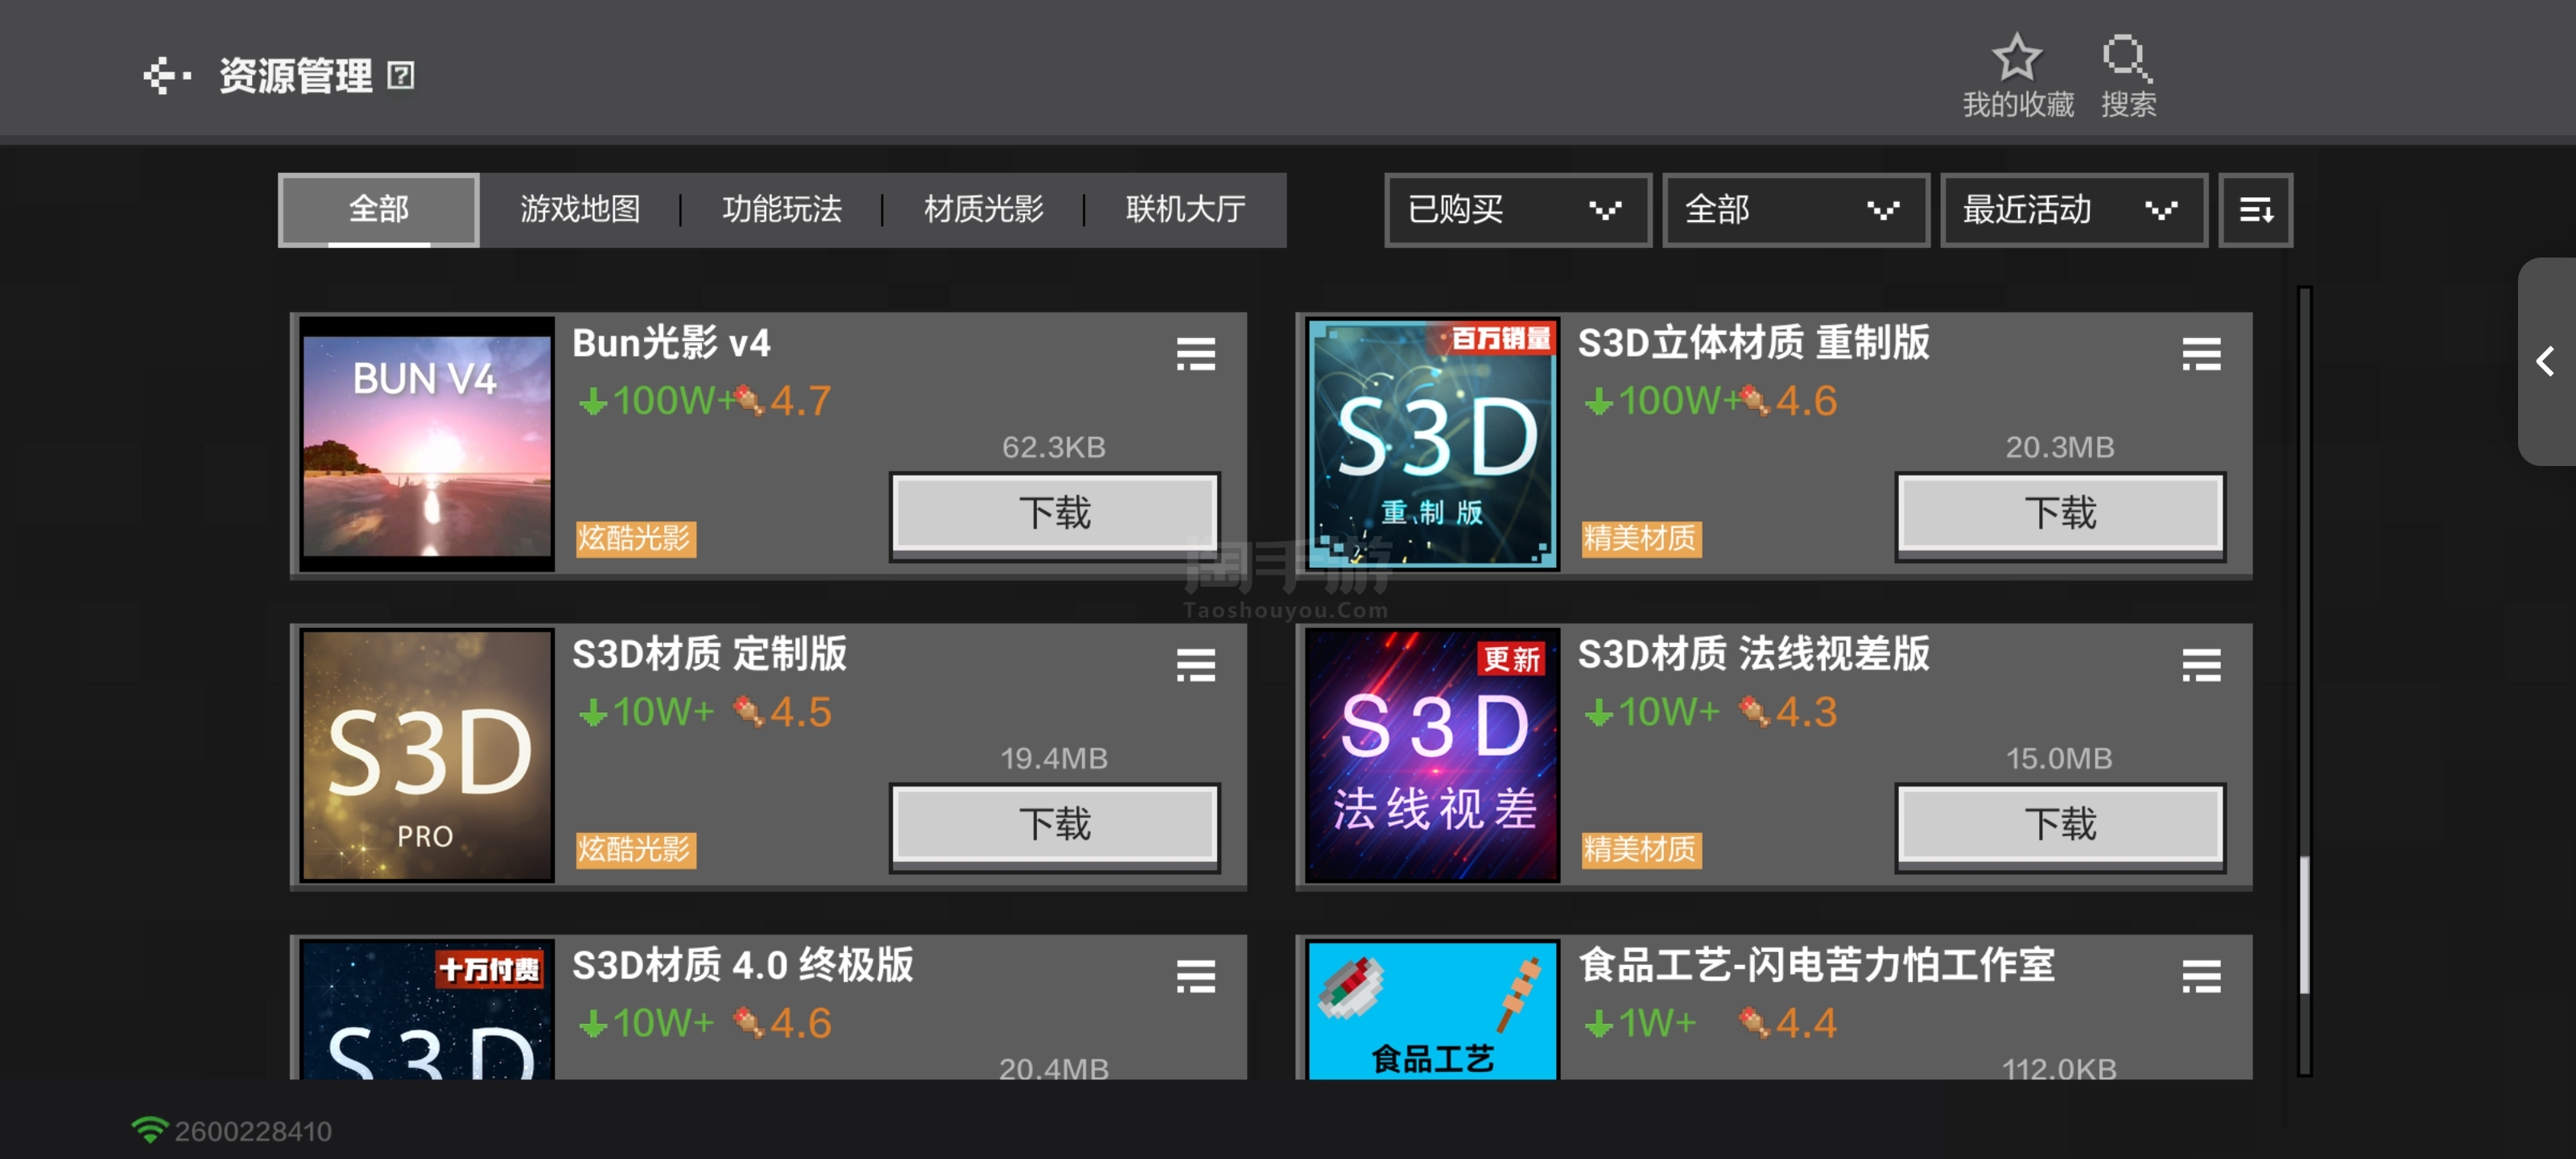
Task: Open the help icon beside 资源管理
Action: click(x=400, y=76)
